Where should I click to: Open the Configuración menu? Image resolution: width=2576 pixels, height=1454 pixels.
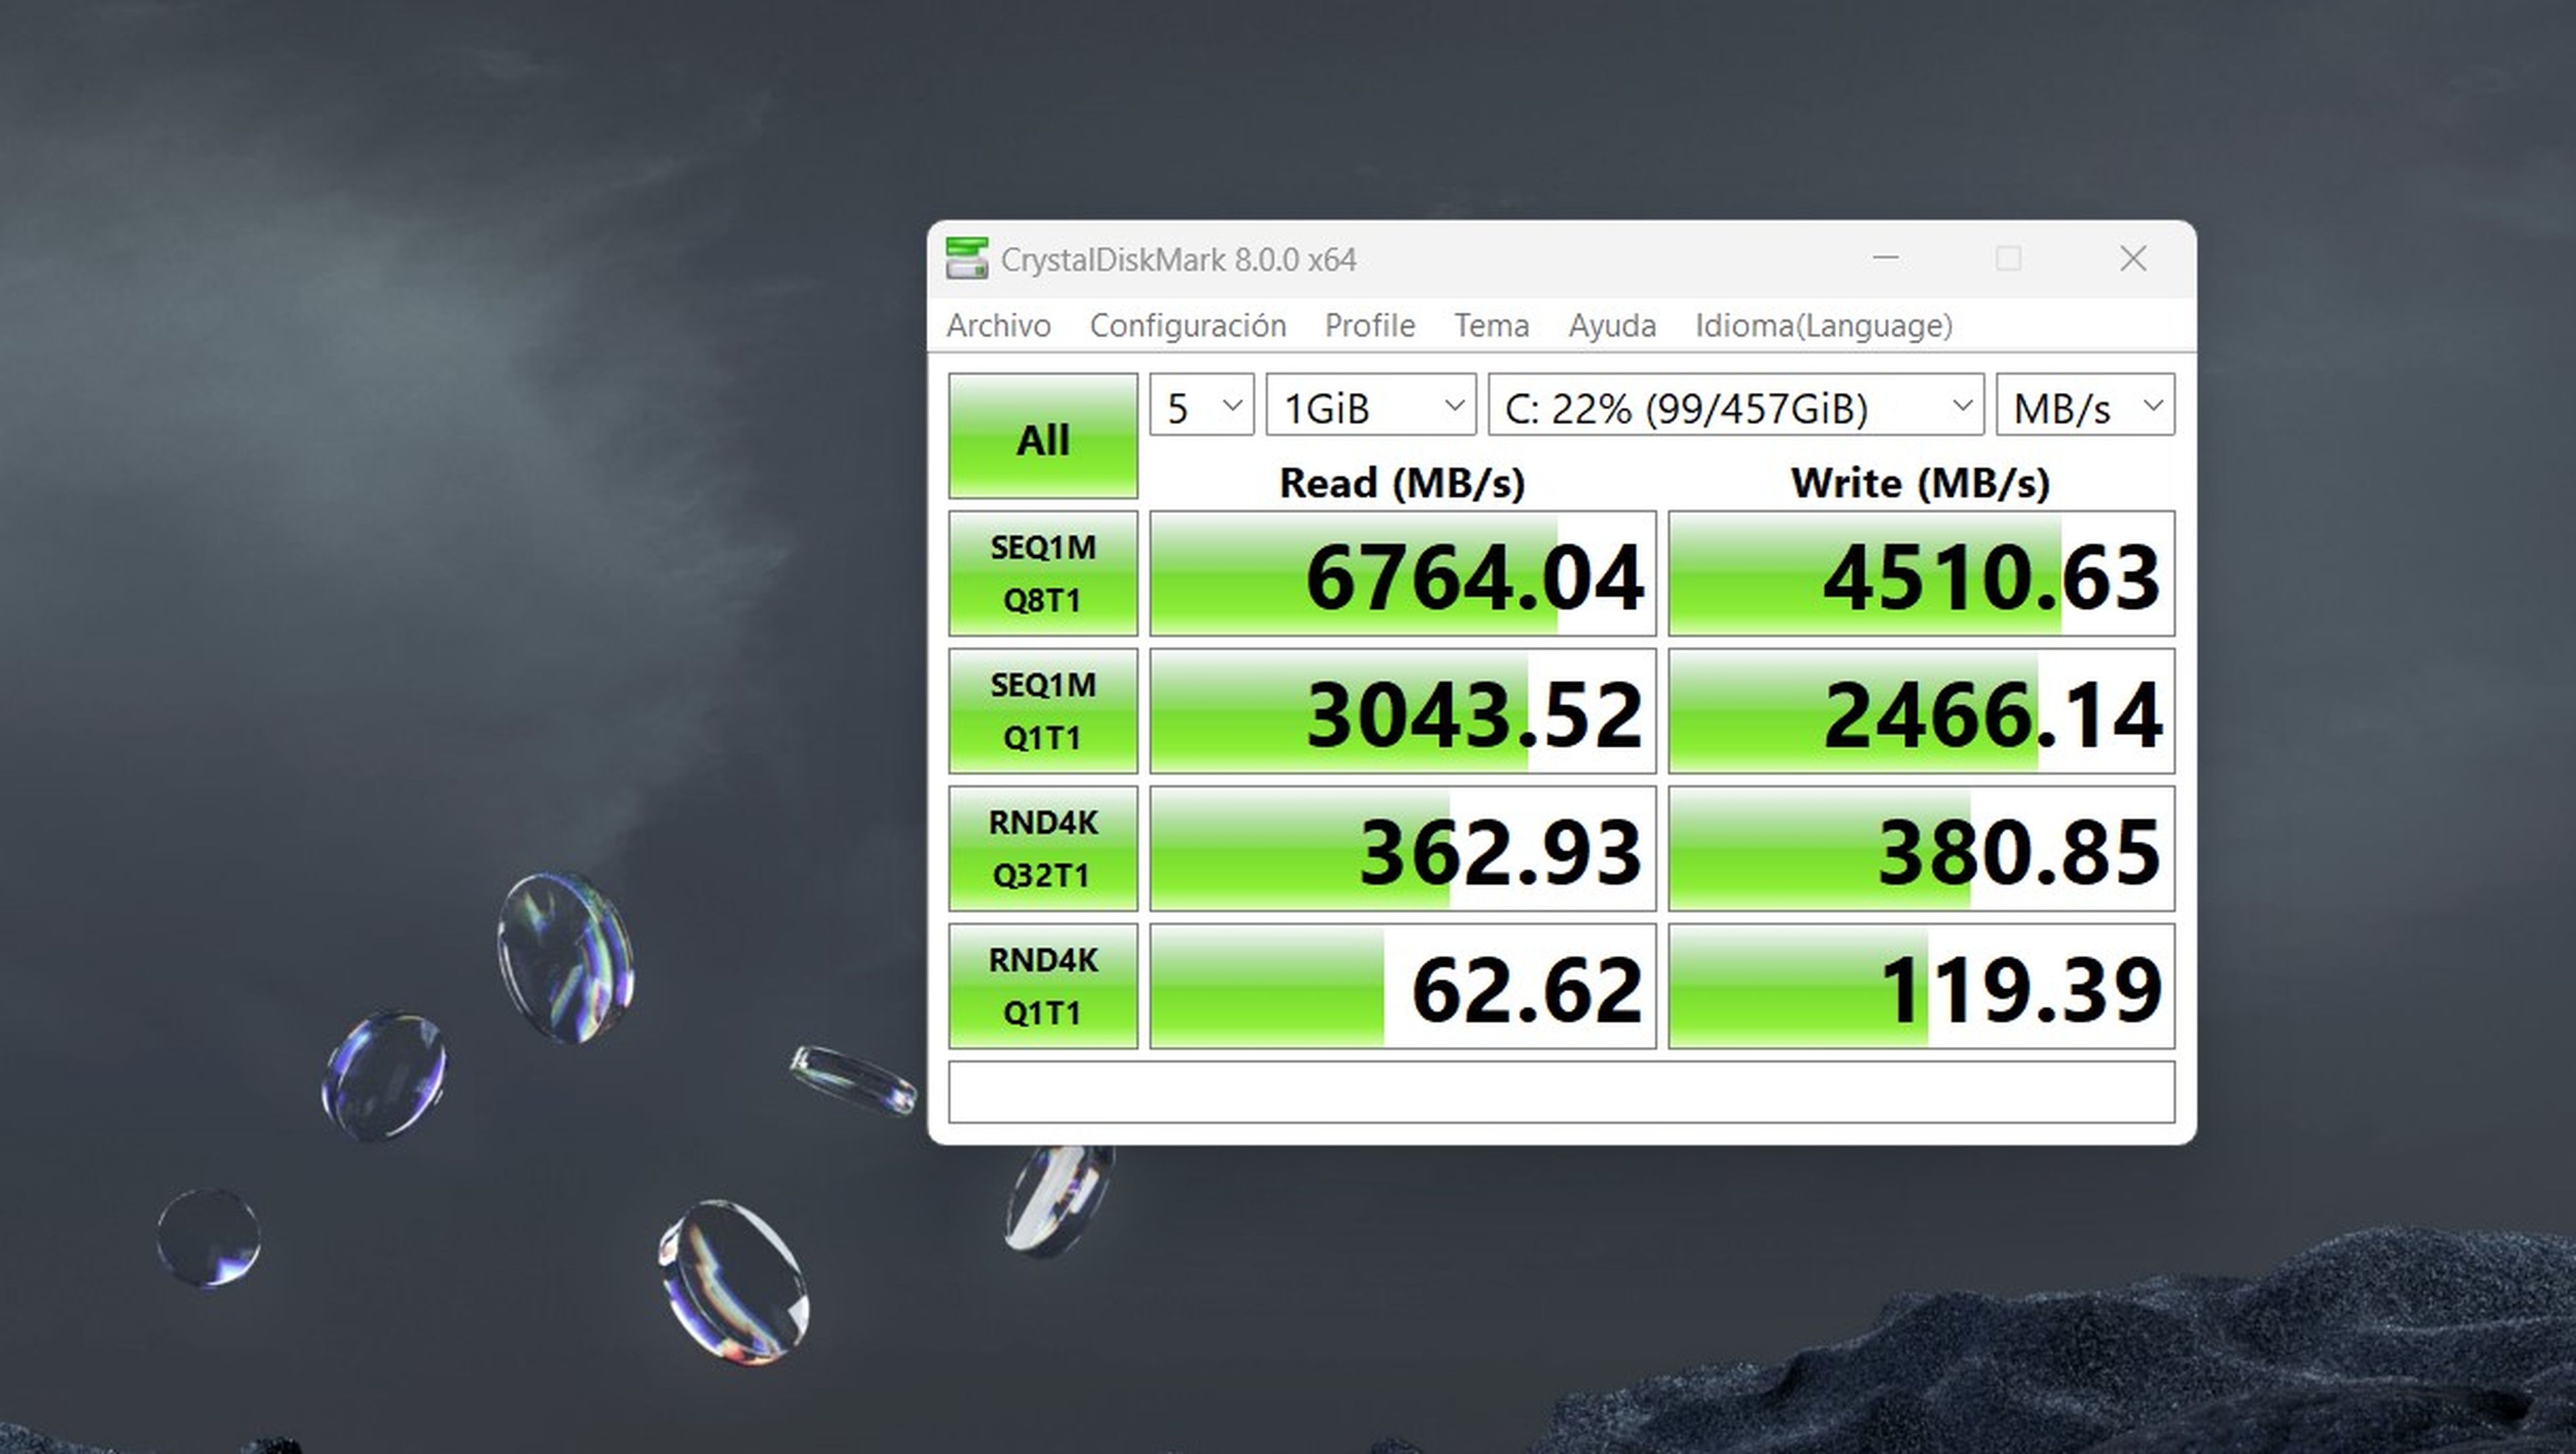click(x=1187, y=326)
